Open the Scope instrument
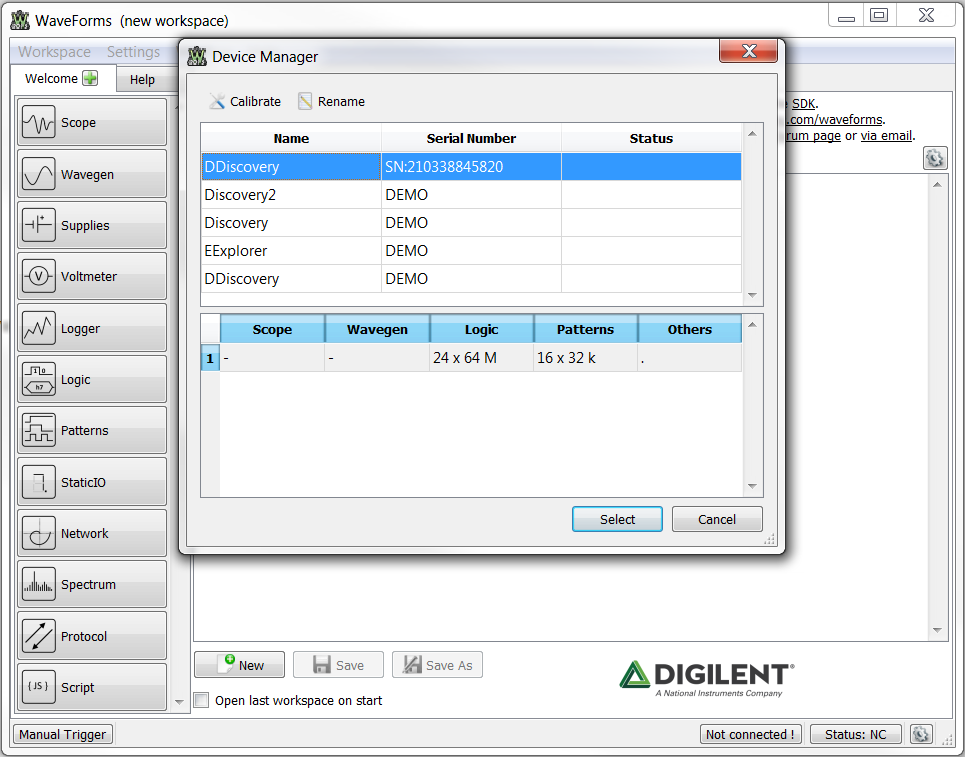 92,122
